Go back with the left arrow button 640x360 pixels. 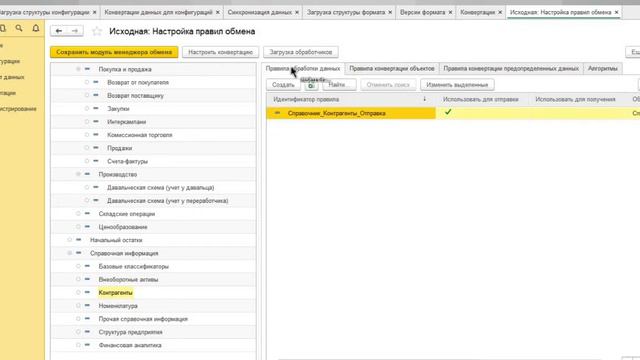tap(59, 31)
